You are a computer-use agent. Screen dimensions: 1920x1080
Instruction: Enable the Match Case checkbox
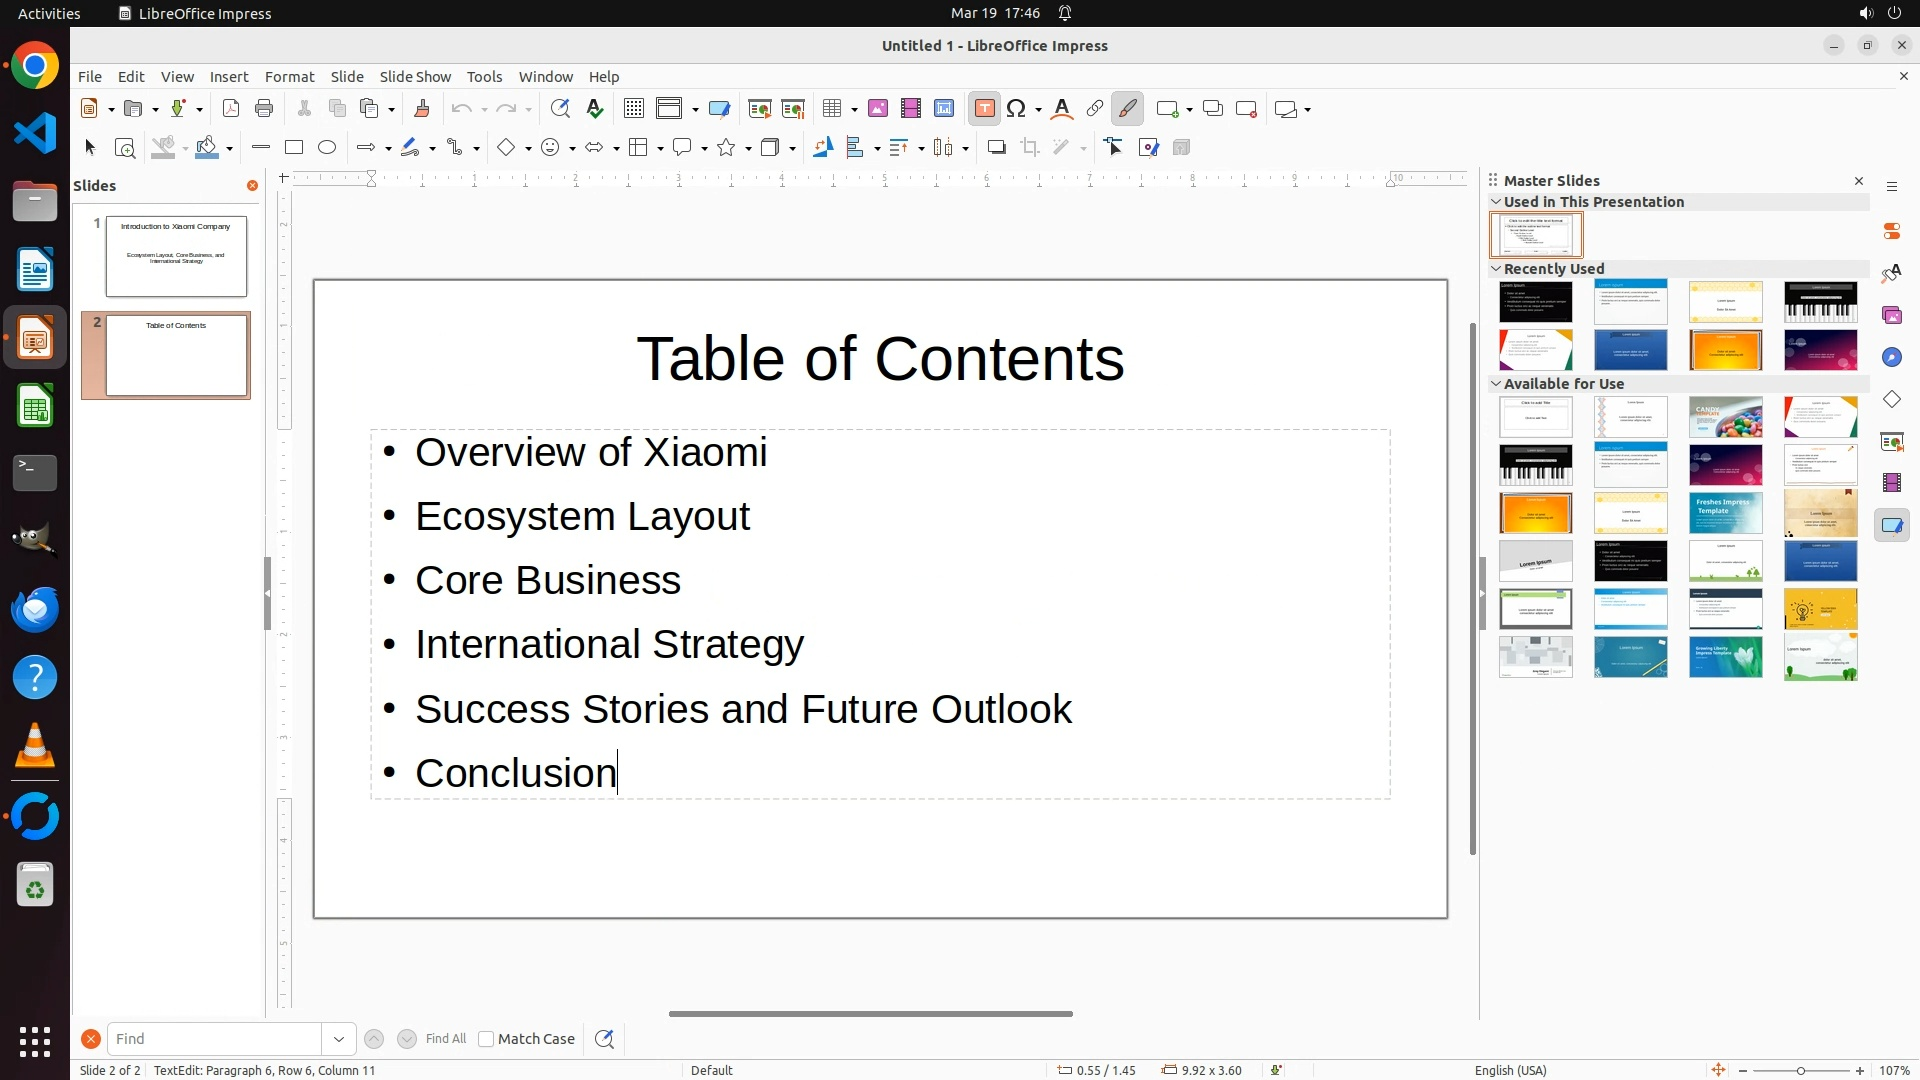pos(486,1039)
